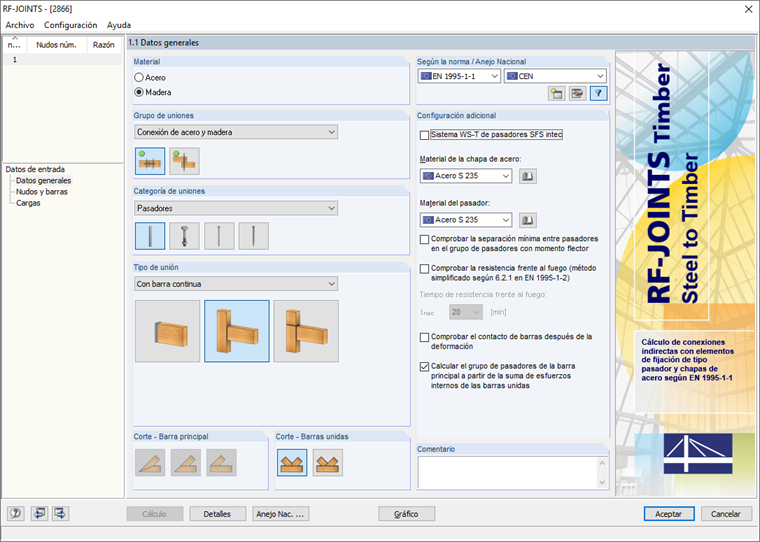
Task: Click third main member cut icon
Action: [222, 462]
